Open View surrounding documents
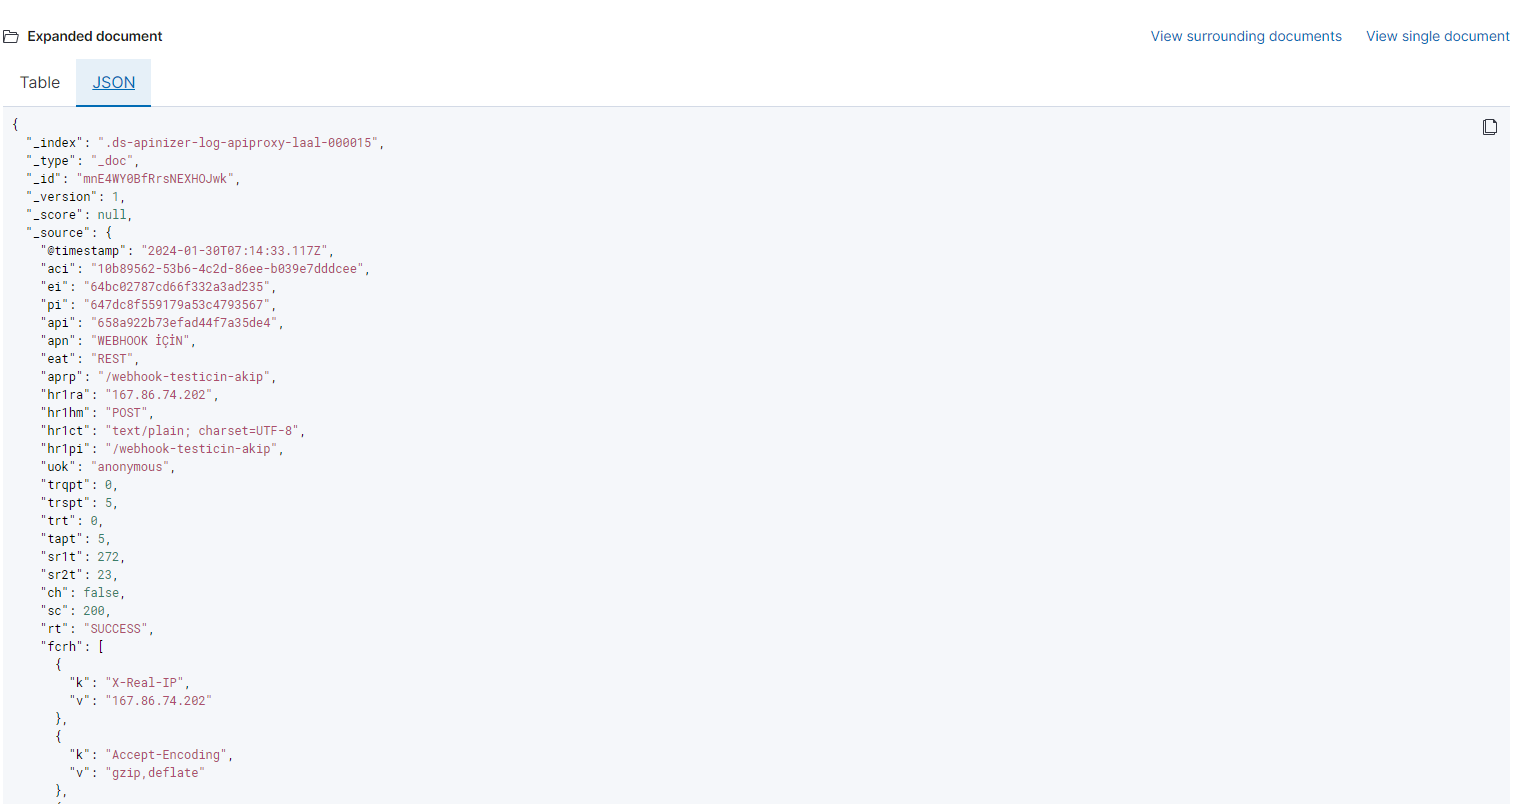 pos(1245,35)
